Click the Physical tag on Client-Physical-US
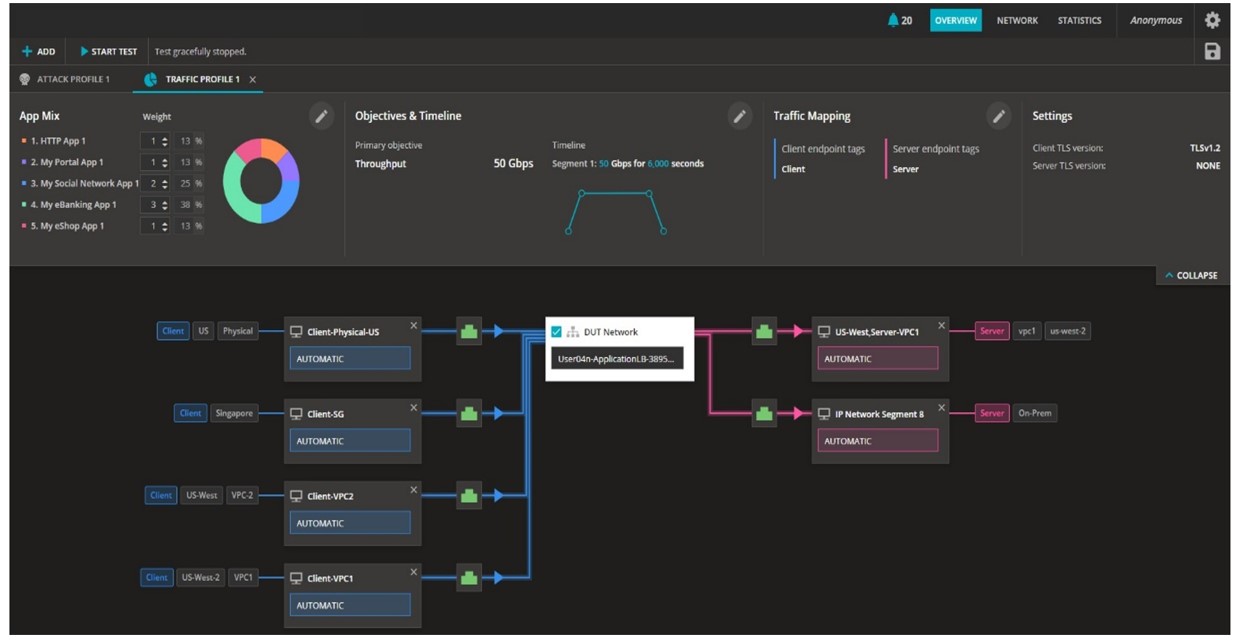Image resolution: width=1233 pixels, height=640 pixels. click(x=238, y=331)
